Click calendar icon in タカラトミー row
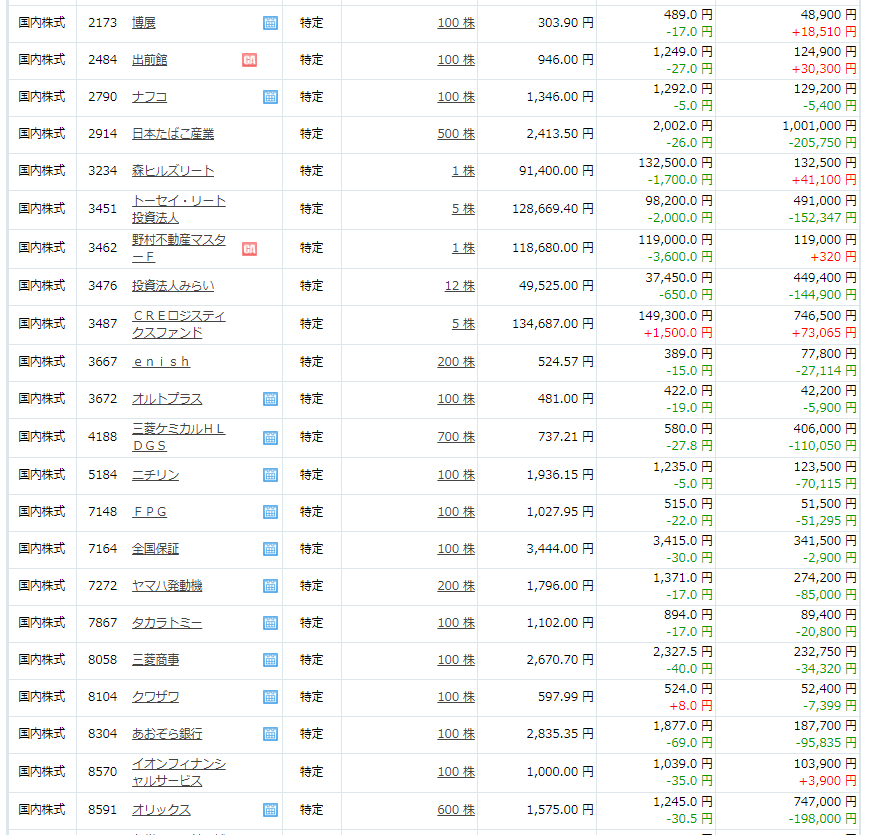This screenshot has width=869, height=835. pyautogui.click(x=270, y=623)
